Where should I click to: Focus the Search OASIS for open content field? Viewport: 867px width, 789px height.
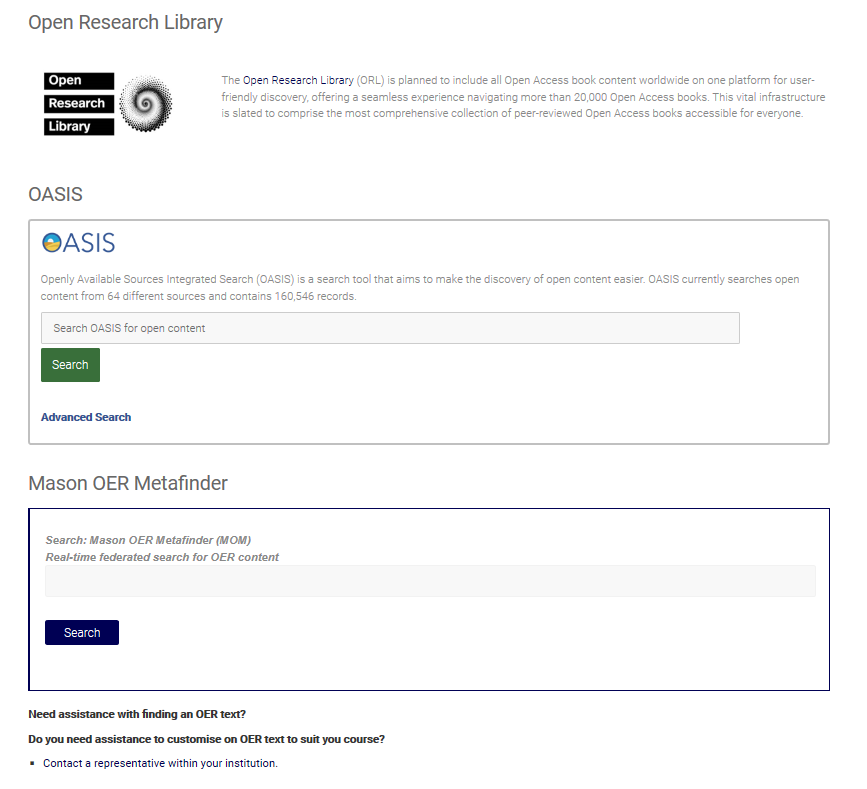pos(390,328)
